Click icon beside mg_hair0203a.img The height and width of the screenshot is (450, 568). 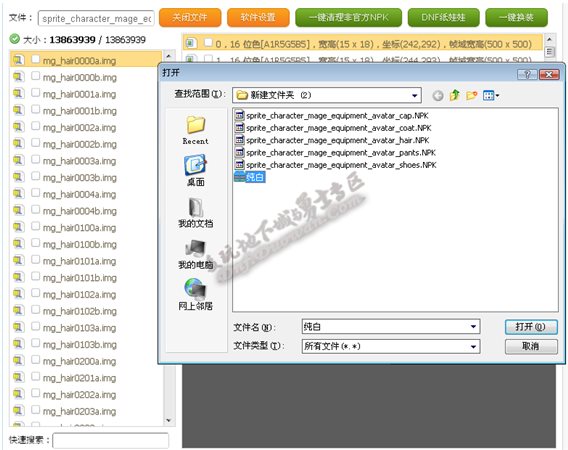point(18,411)
